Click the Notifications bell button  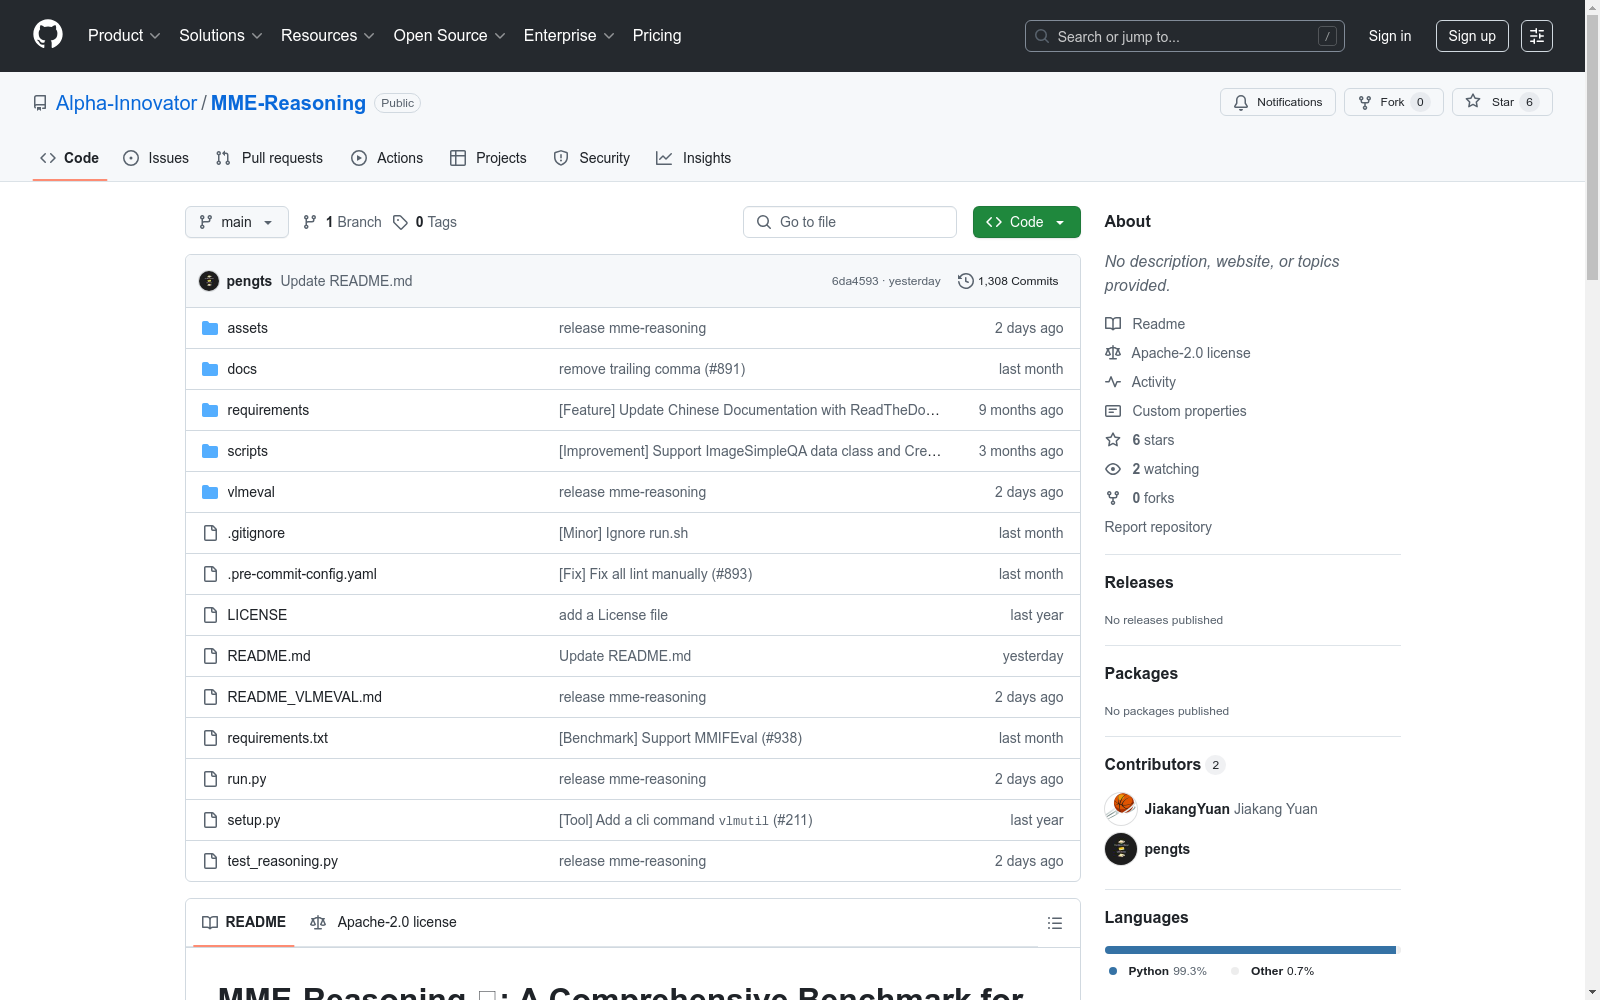(1278, 102)
